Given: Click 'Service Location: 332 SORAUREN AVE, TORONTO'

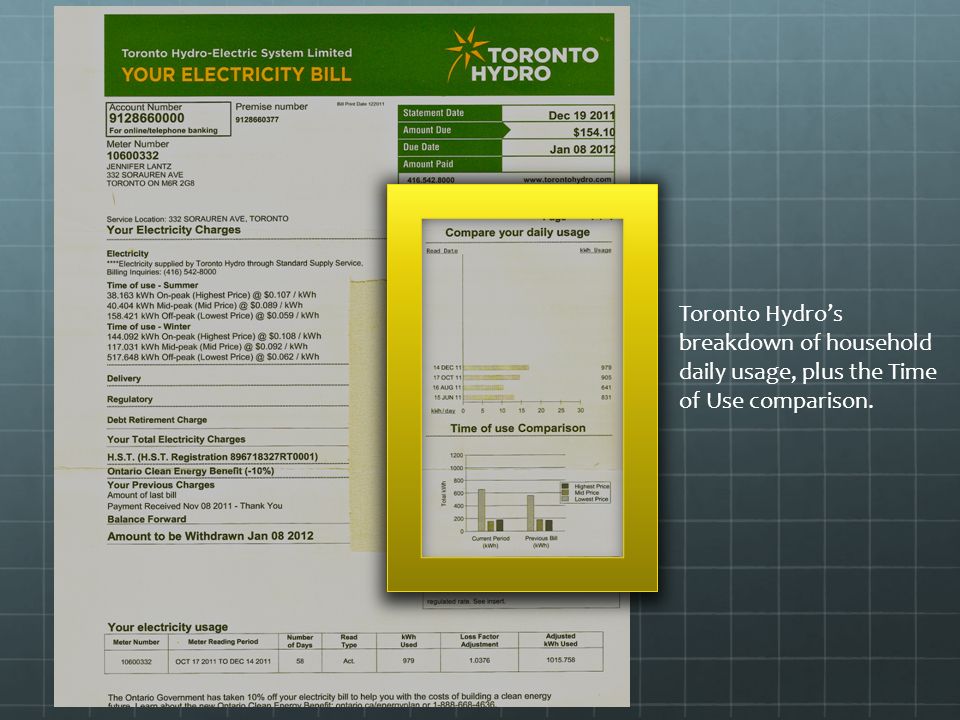Looking at the screenshot, I should [197, 219].
